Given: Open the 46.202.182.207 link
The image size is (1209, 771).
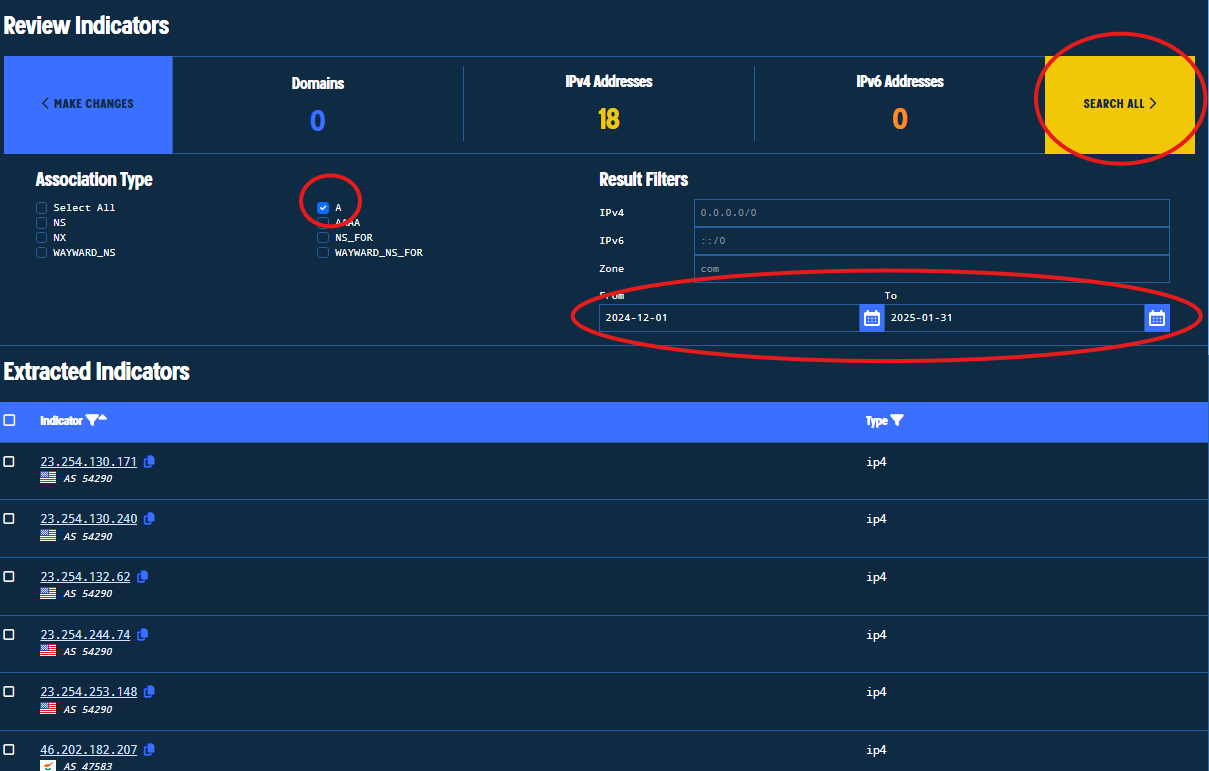Looking at the screenshot, I should pos(88,750).
